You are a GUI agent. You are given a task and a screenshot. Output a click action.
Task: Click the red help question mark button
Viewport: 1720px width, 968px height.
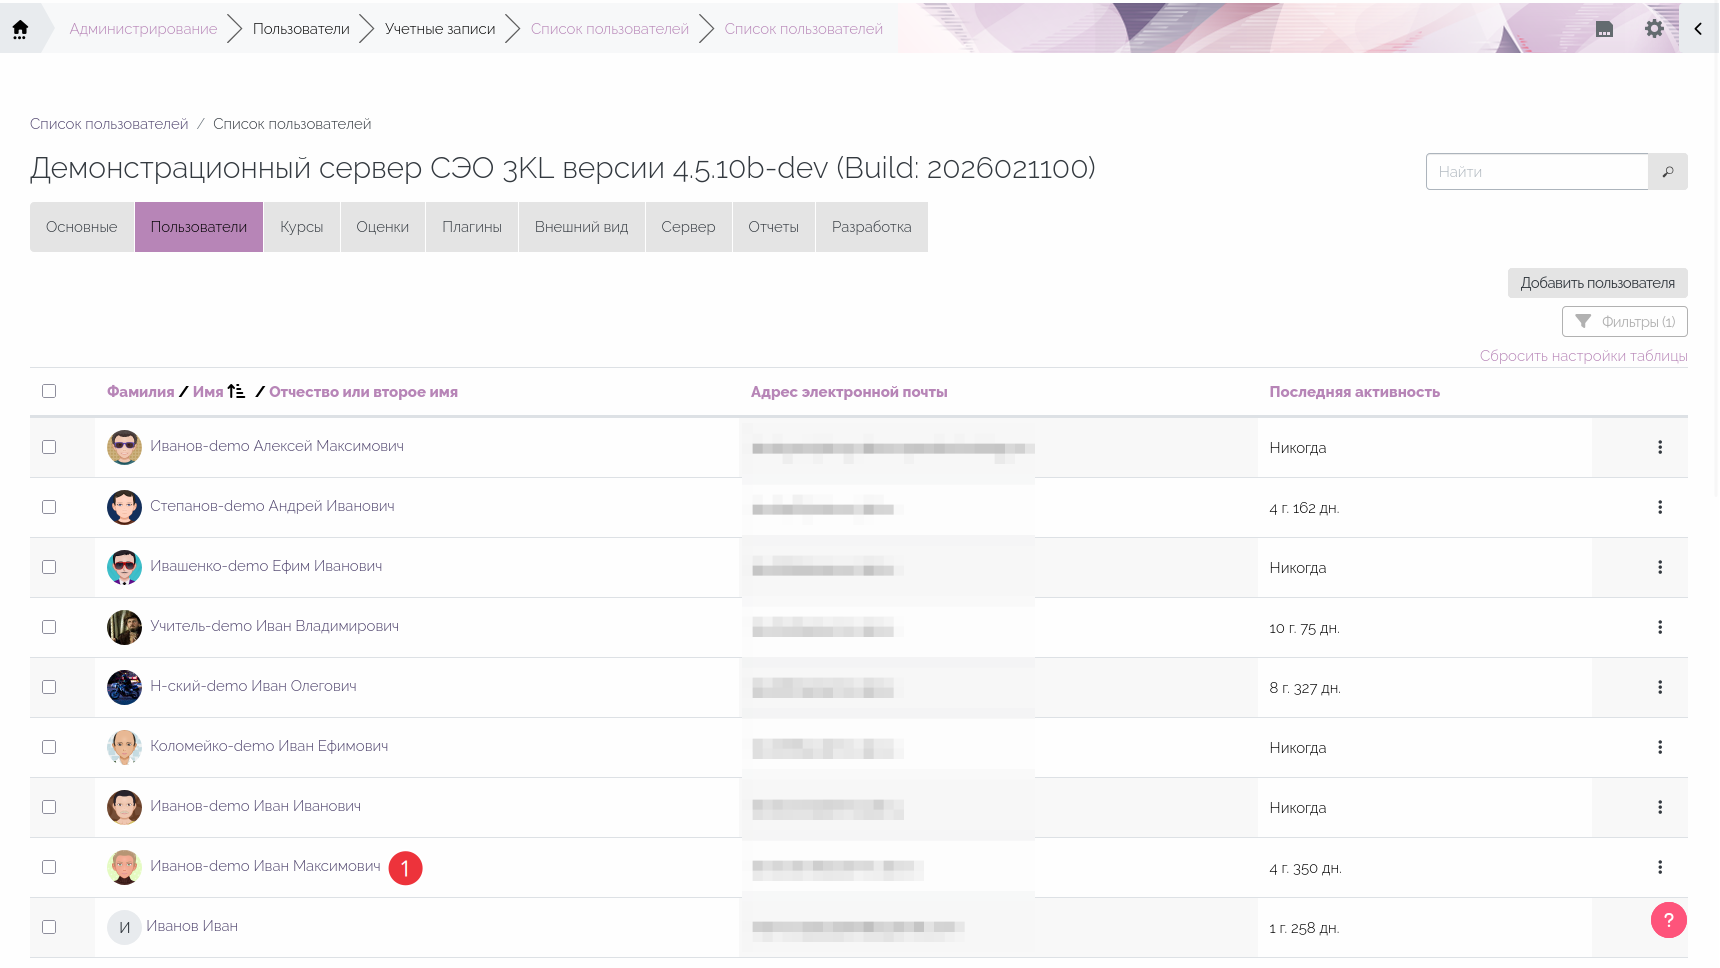[x=1668, y=920]
